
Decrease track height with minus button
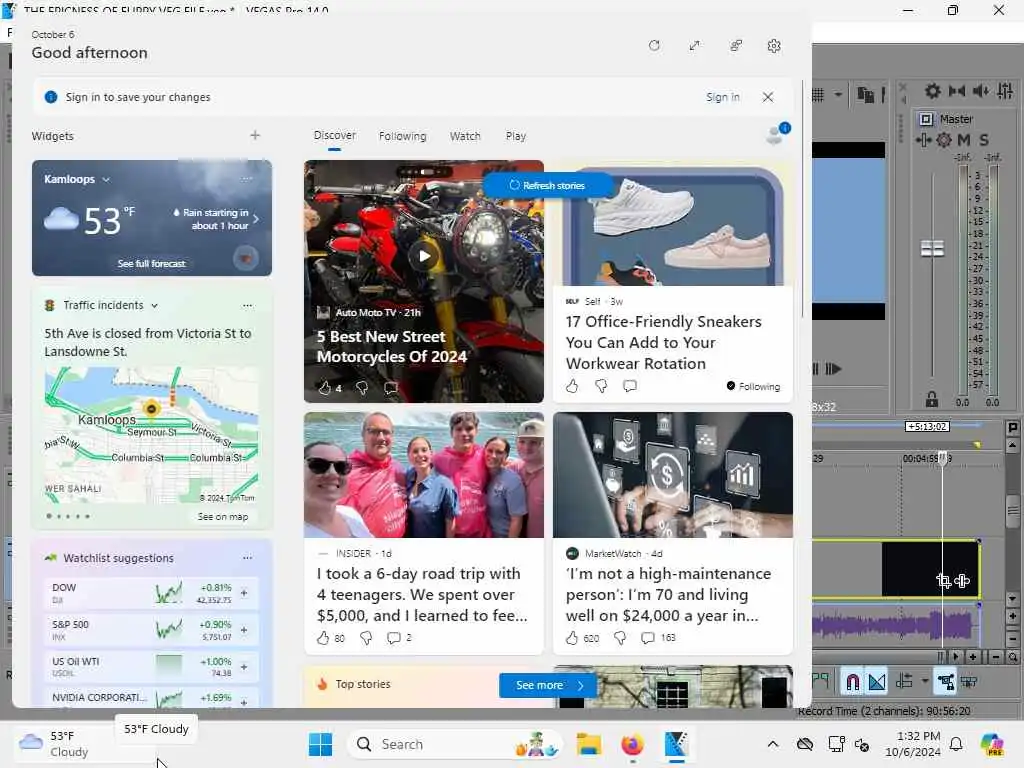1012,638
